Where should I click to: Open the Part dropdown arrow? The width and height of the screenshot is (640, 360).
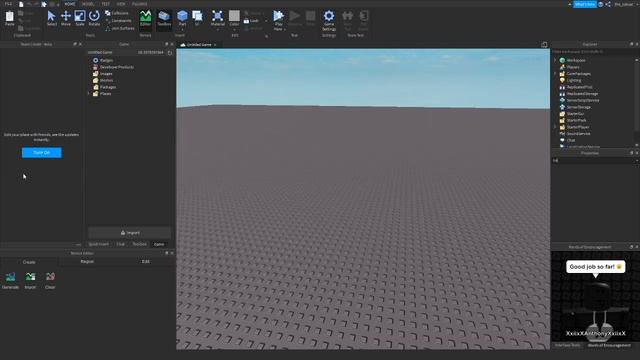point(182,30)
